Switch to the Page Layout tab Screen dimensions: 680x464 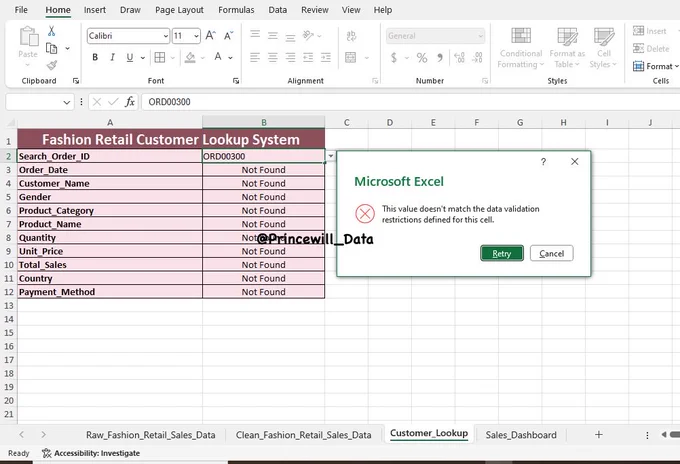179,10
